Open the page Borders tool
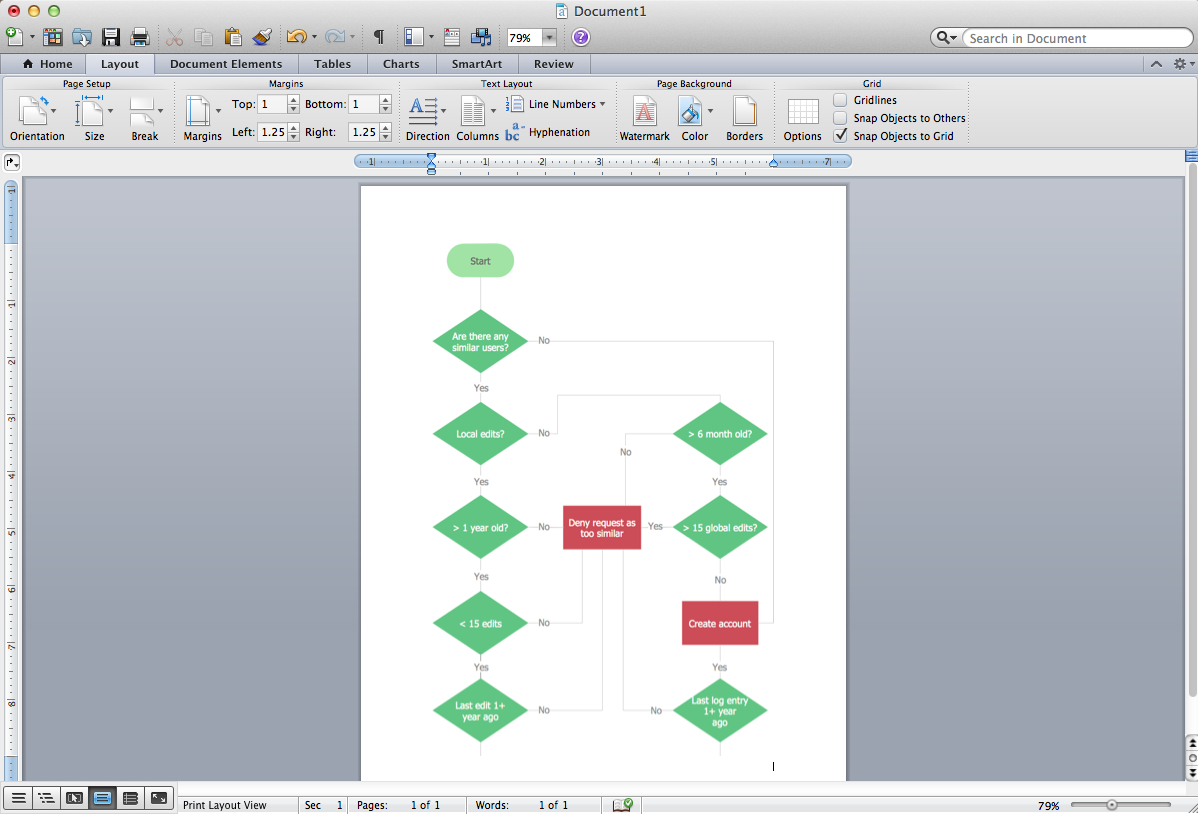Screen dimensions: 1198x814 click(x=744, y=118)
